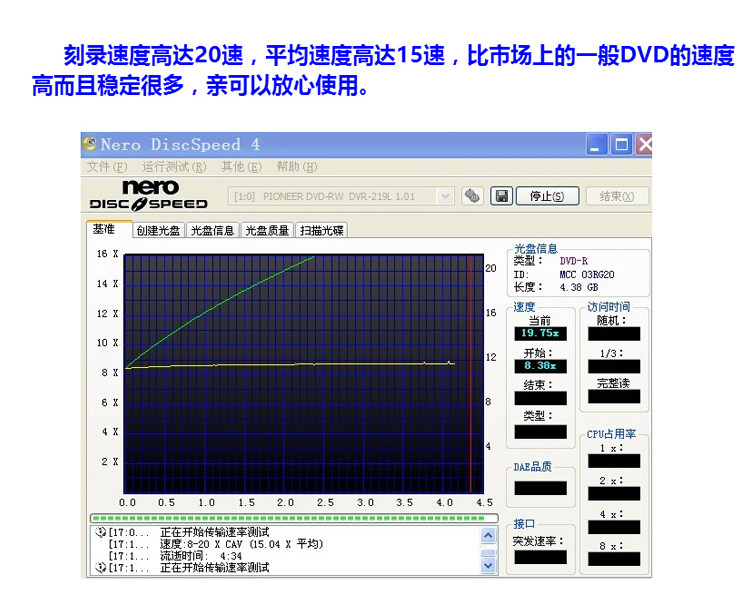Click the CPU 2 x usage box
Viewport: 750px width, 608px height.
[x=614, y=494]
